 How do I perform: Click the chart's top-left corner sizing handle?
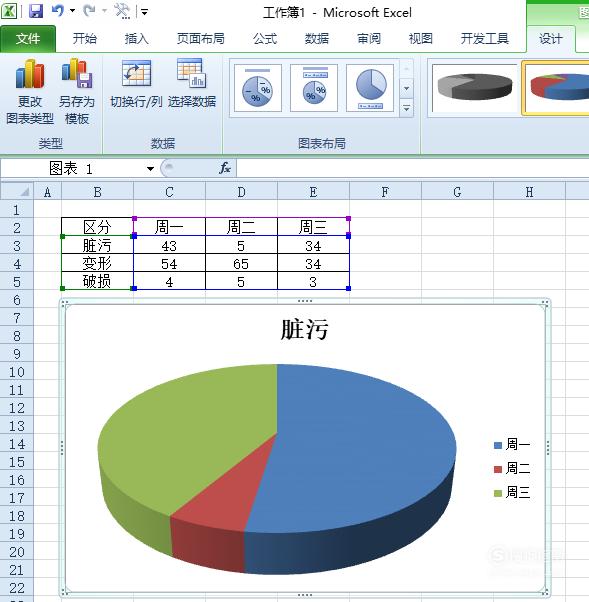pos(64,303)
